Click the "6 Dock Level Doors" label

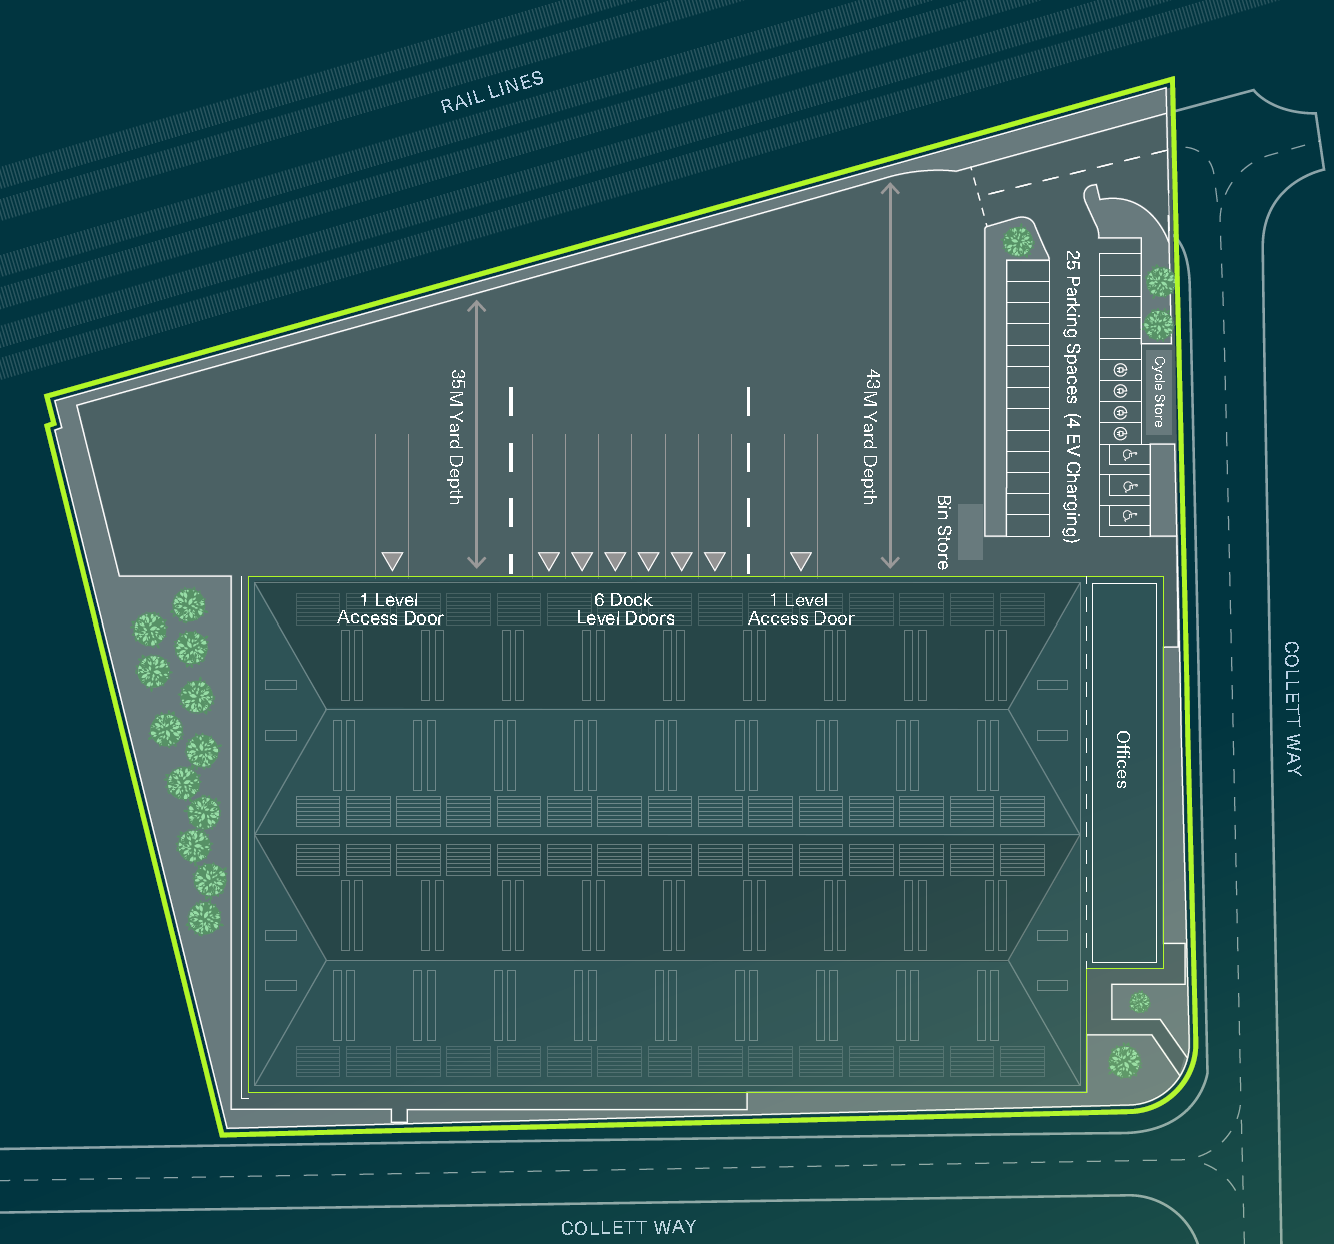click(625, 609)
